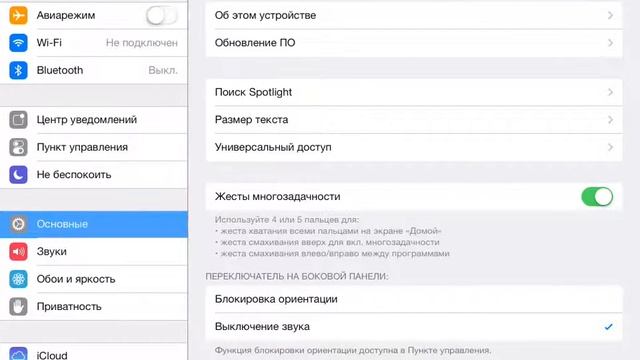Turn off the Жесты многозадачности switch

597,197
